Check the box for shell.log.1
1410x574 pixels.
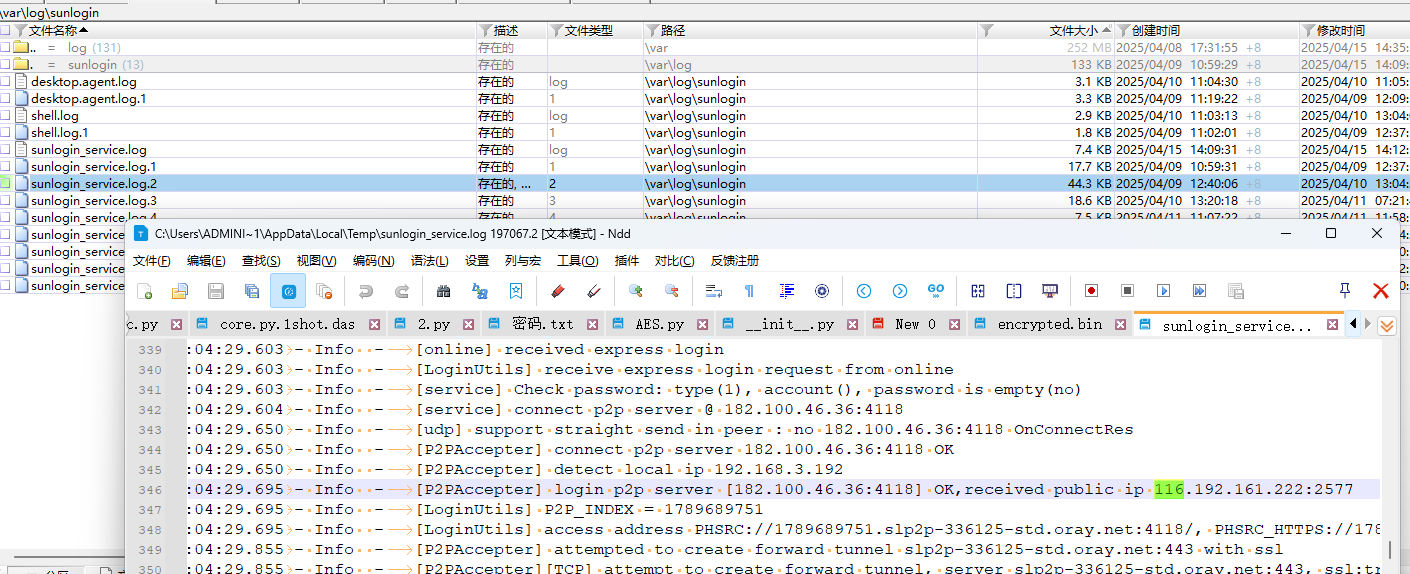pyautogui.click(x=6, y=133)
